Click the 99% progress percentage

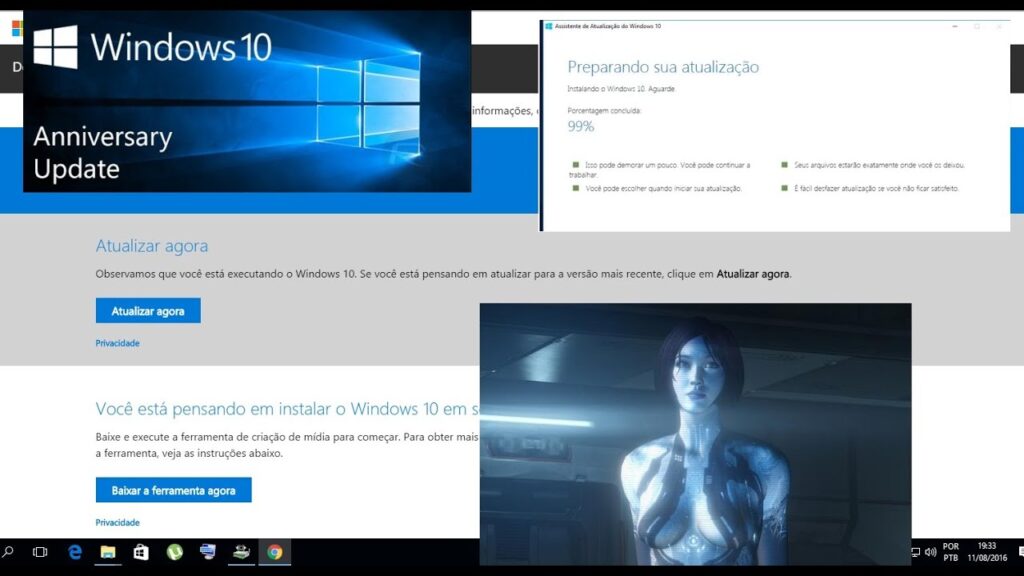(x=581, y=127)
